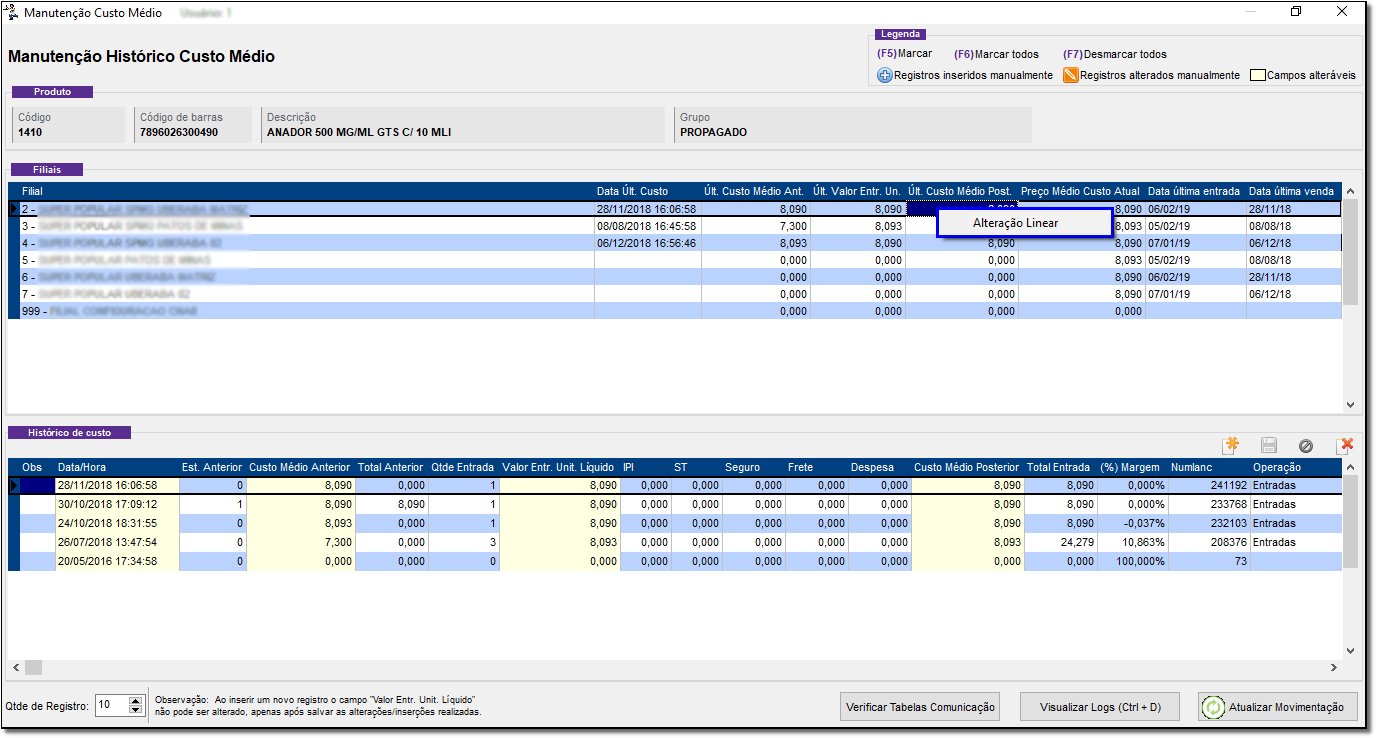Click the blue plus legend icon

[884, 76]
